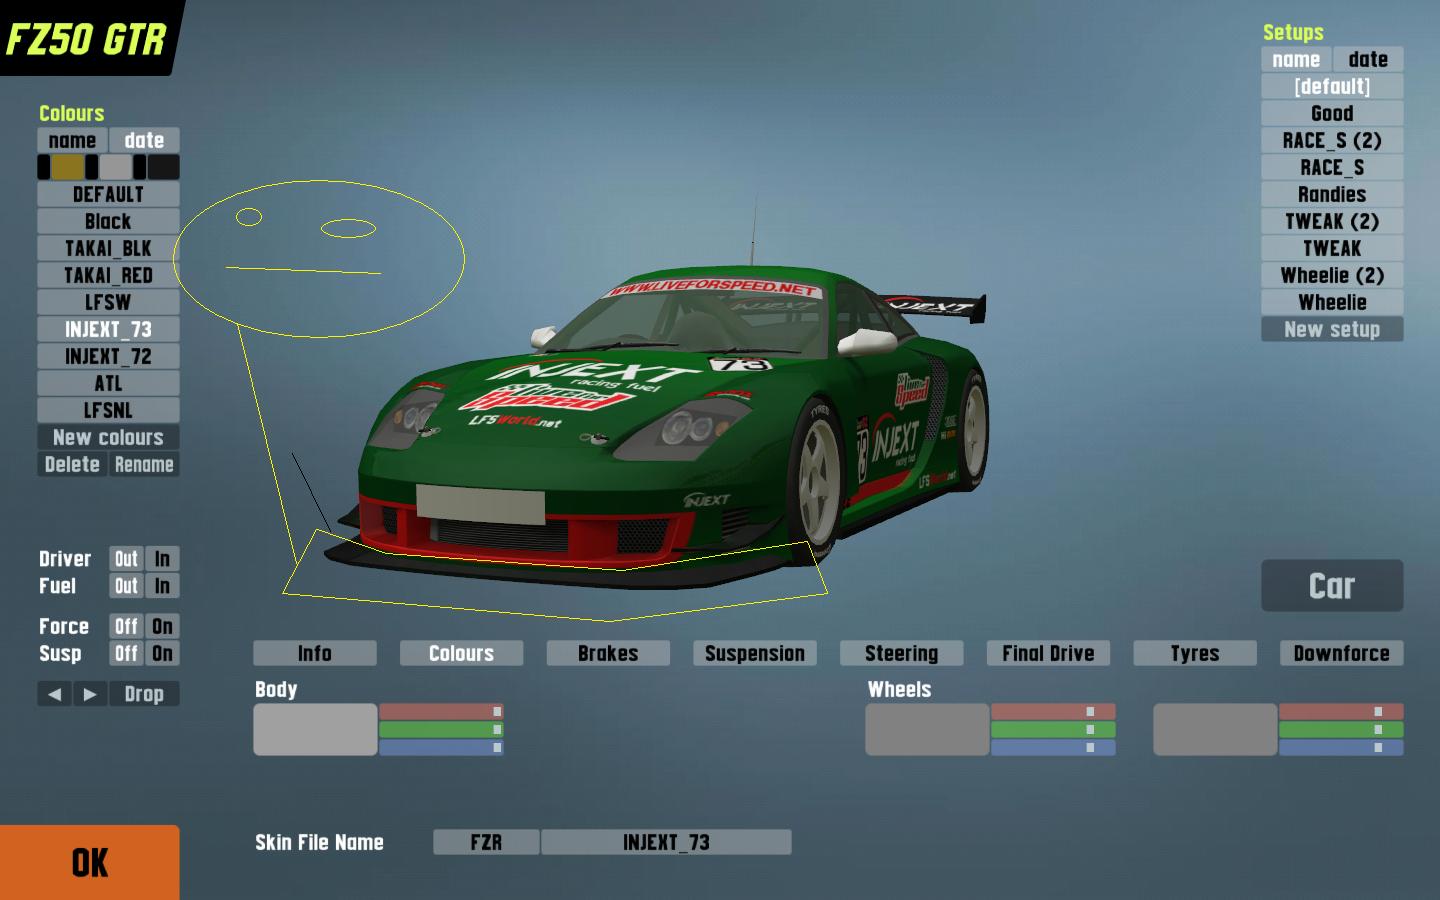The width and height of the screenshot is (1440, 900).
Task: Switch to the Colours tab
Action: (461, 653)
